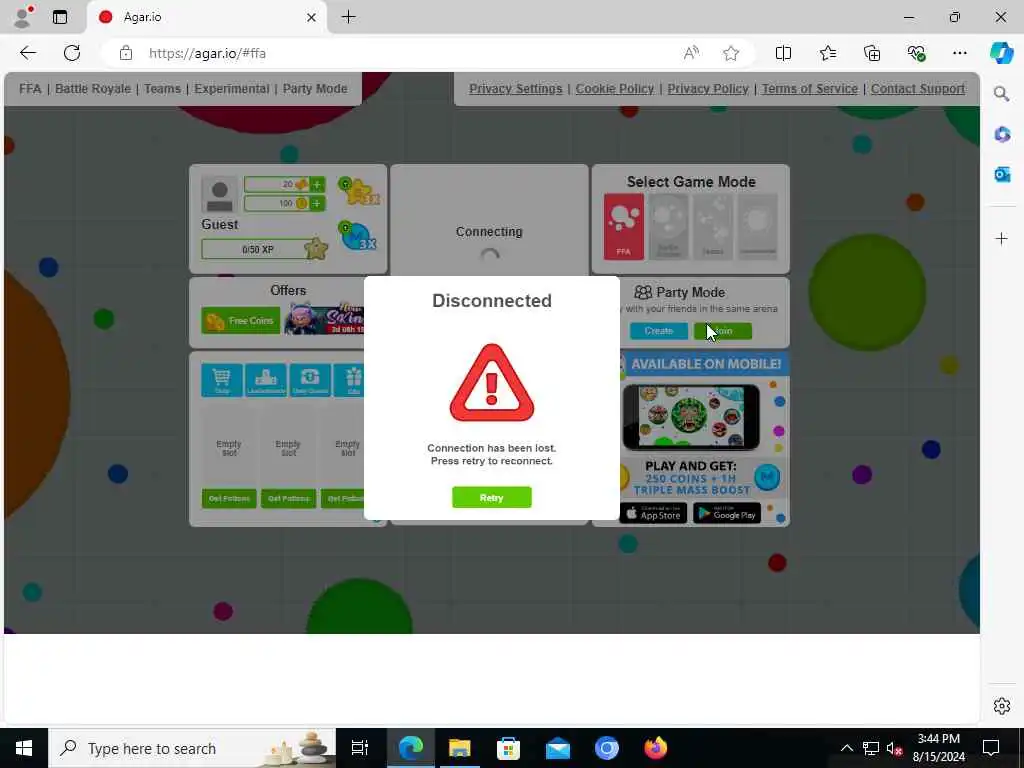Click the mobile game phone preview image
Screen dimensions: 1024x768
click(x=691, y=417)
